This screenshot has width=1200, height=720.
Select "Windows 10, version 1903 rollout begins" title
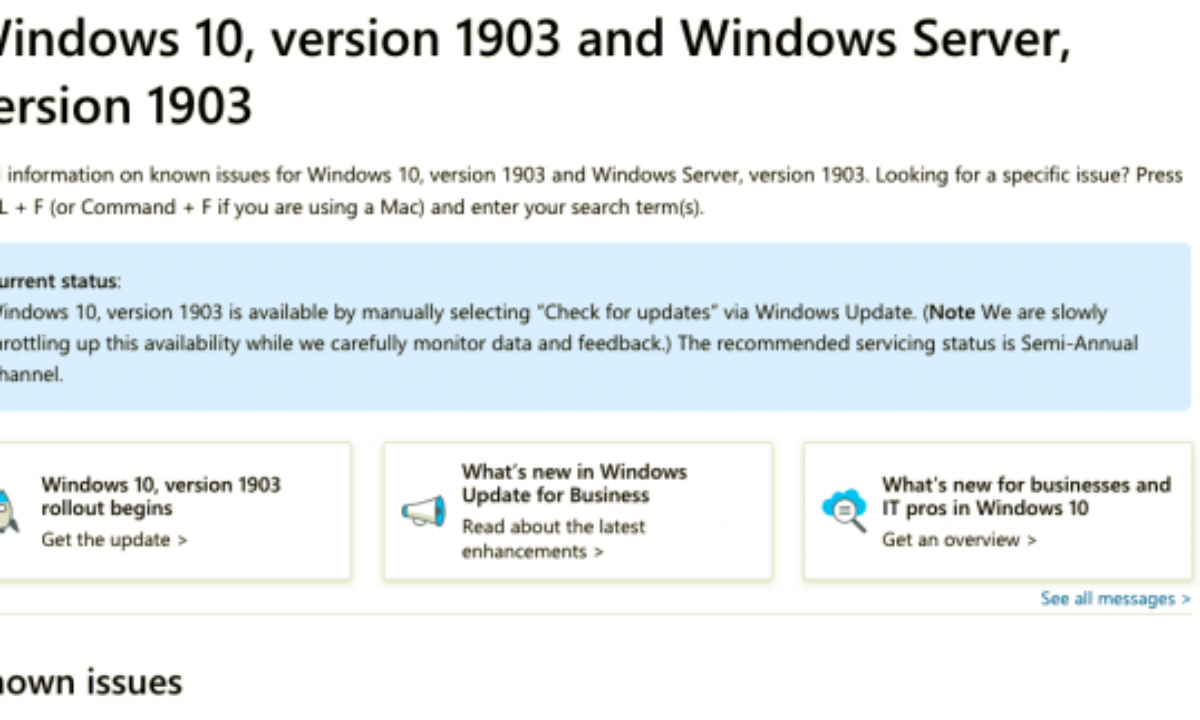click(x=160, y=496)
